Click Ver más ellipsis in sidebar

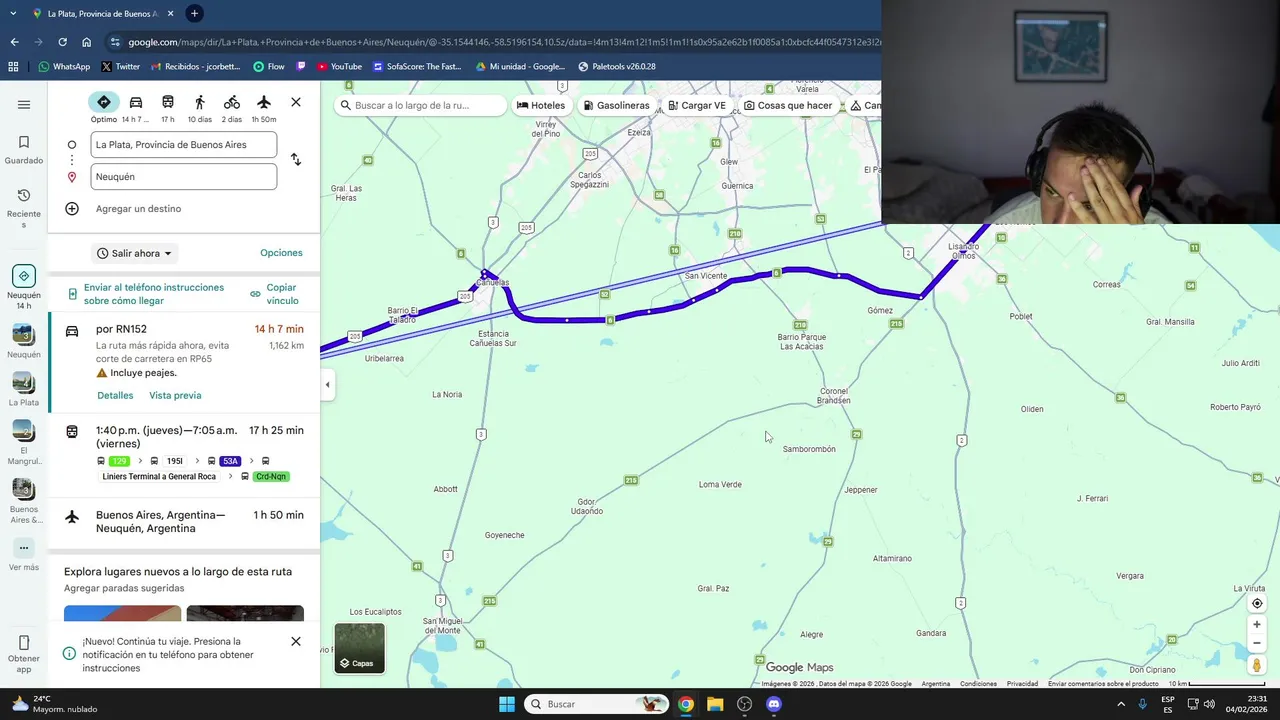point(24,548)
